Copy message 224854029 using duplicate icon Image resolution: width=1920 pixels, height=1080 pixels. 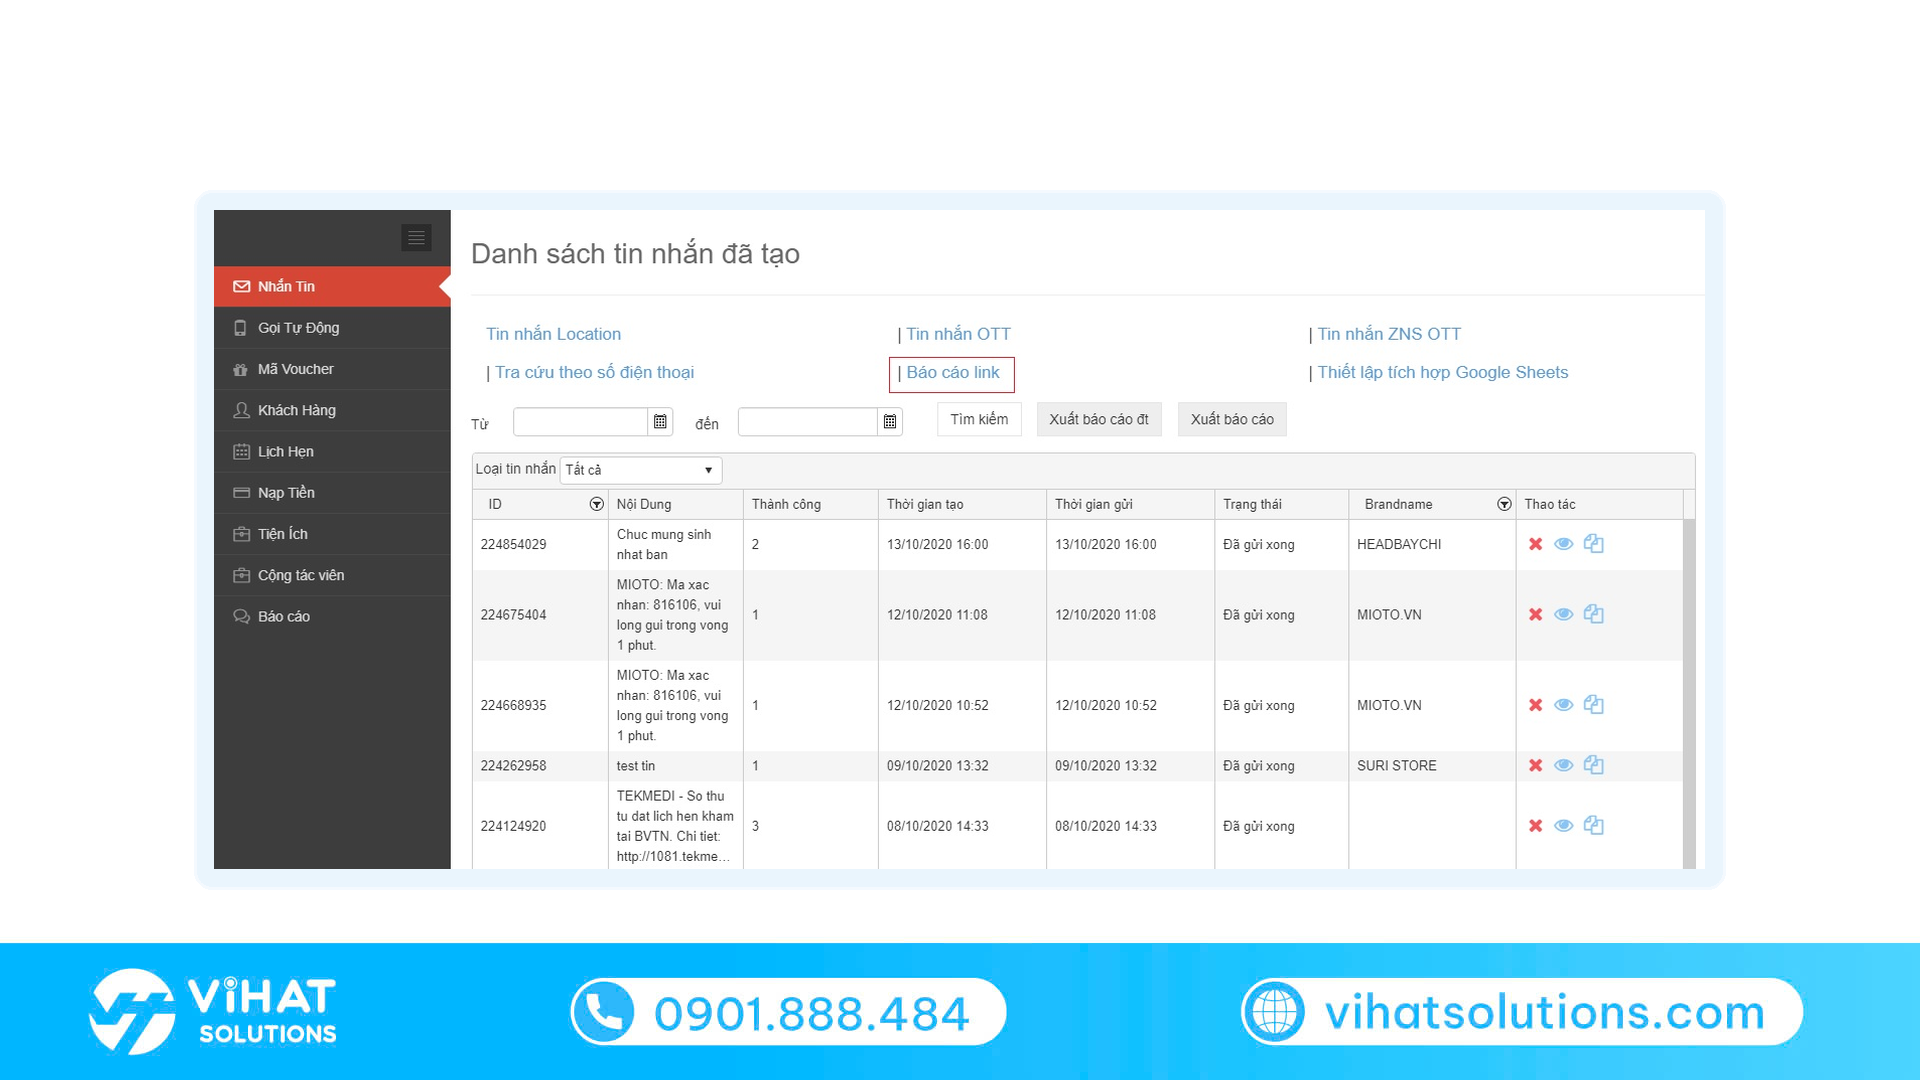coord(1594,544)
